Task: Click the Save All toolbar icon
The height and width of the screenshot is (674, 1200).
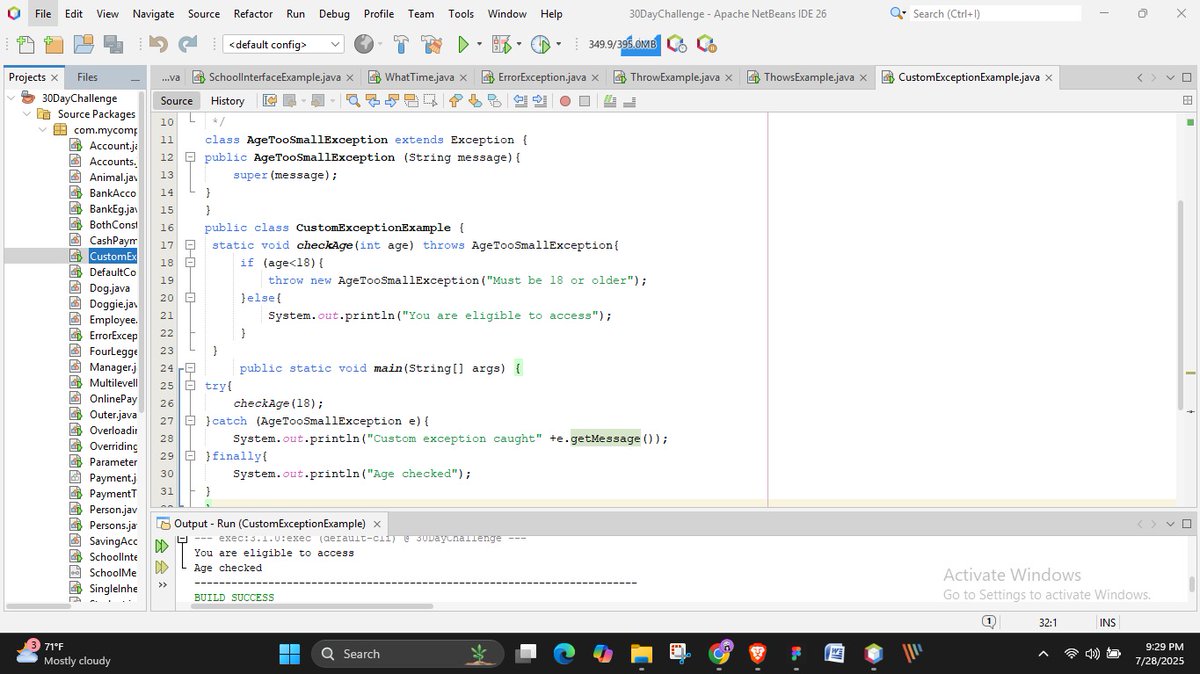Action: (x=113, y=44)
